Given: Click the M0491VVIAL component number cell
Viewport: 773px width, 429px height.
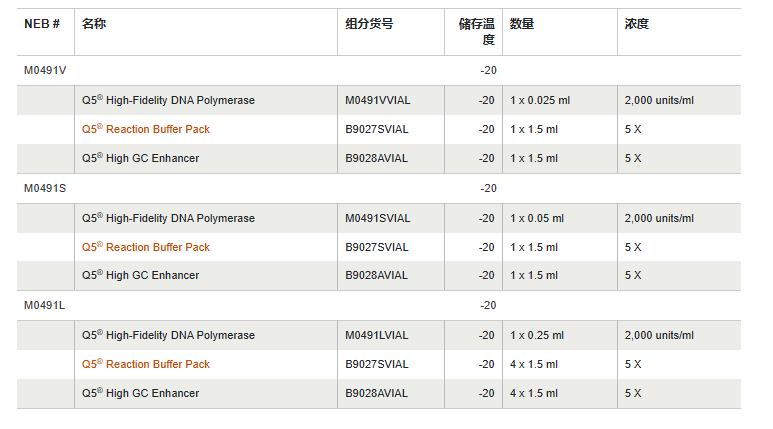Looking at the screenshot, I should pyautogui.click(x=377, y=101).
